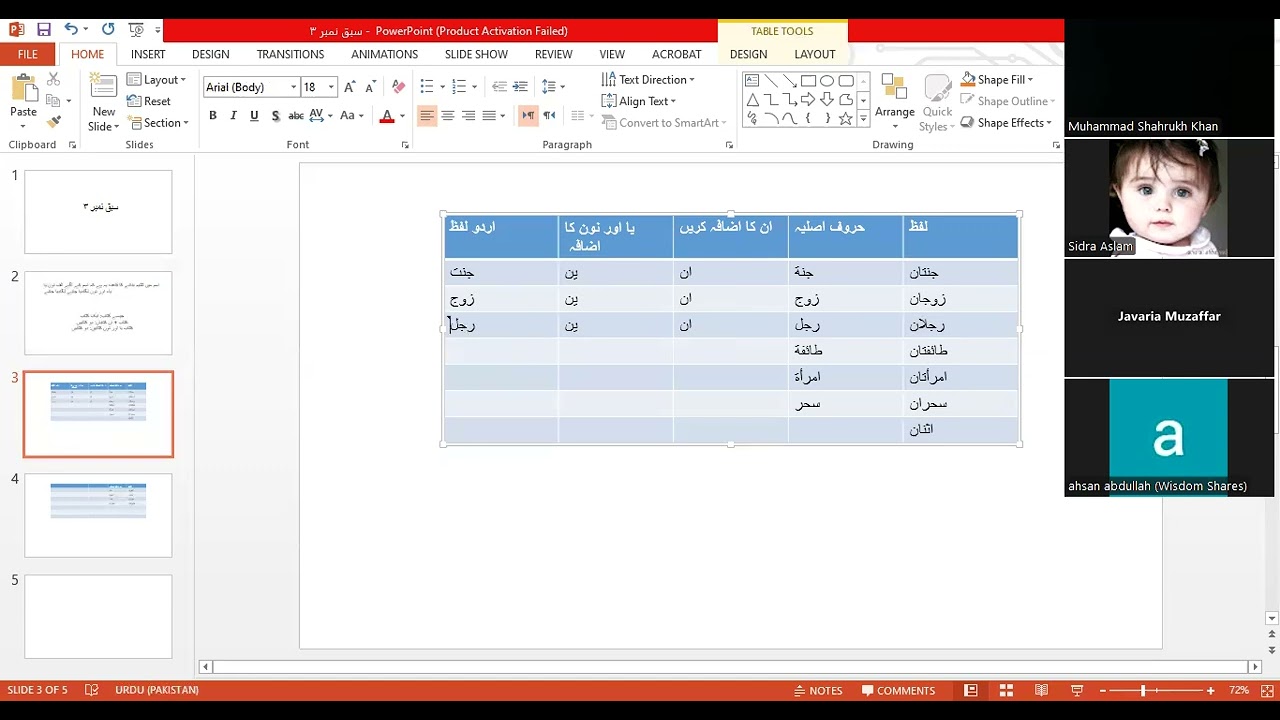Click the Paste clipboard icon
1280x720 pixels.
click(x=23, y=90)
